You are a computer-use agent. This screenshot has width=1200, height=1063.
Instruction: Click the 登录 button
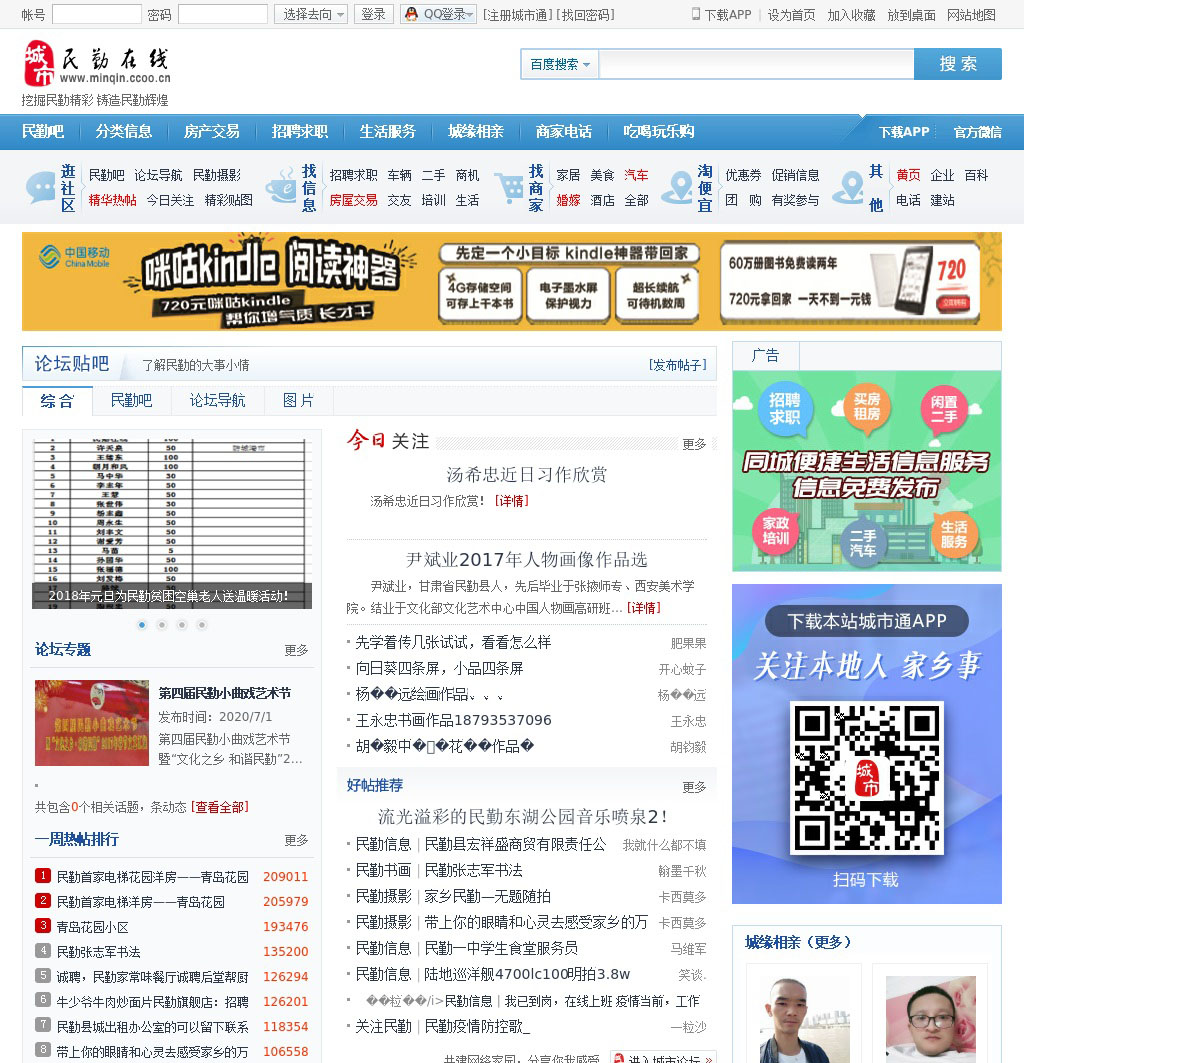(x=373, y=14)
